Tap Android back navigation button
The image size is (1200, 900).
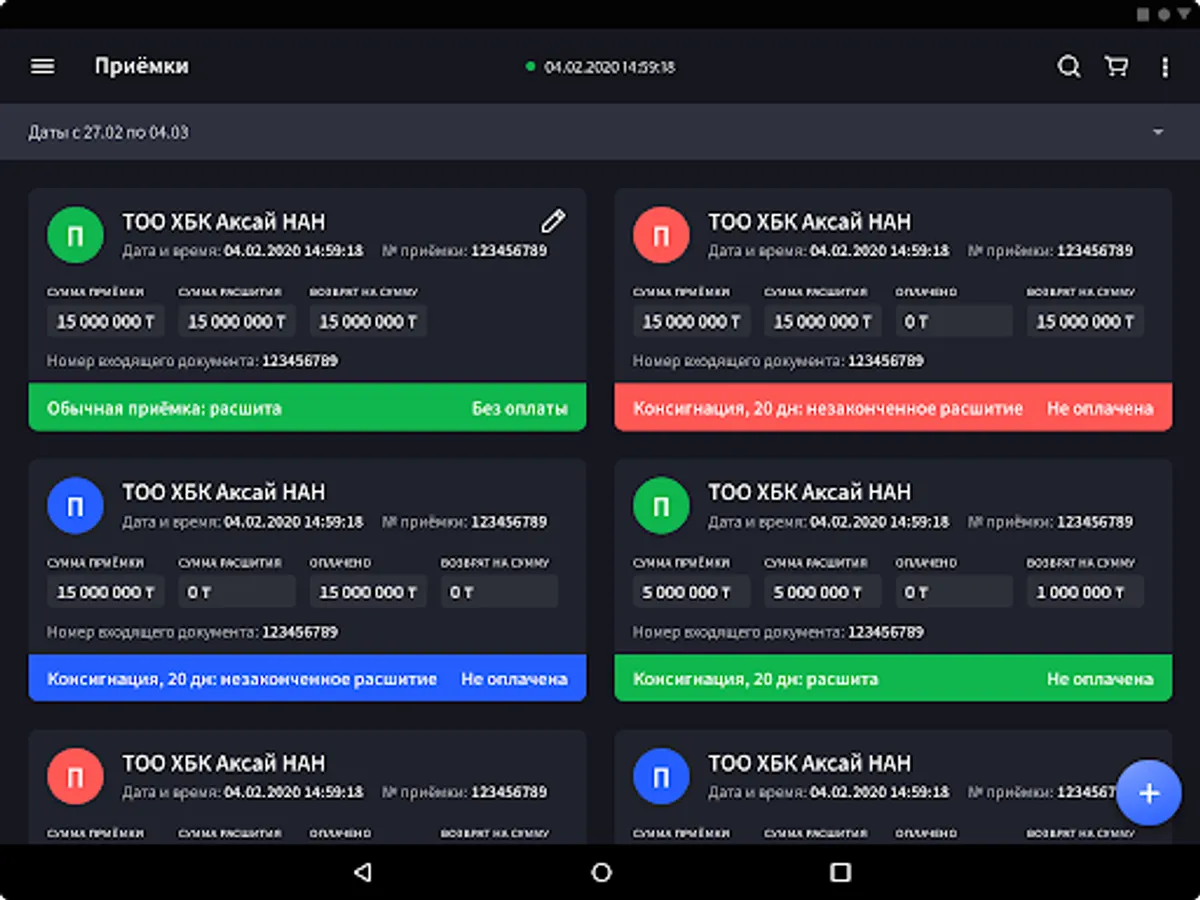(x=362, y=872)
